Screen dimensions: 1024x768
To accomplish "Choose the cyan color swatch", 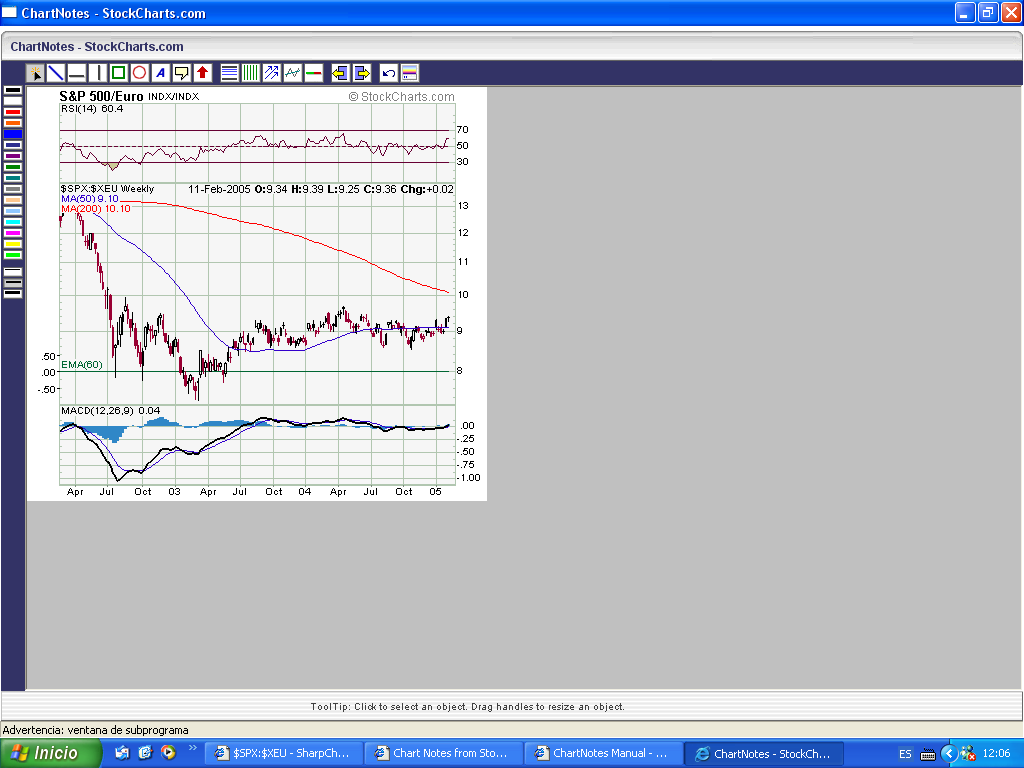I will 13,222.
